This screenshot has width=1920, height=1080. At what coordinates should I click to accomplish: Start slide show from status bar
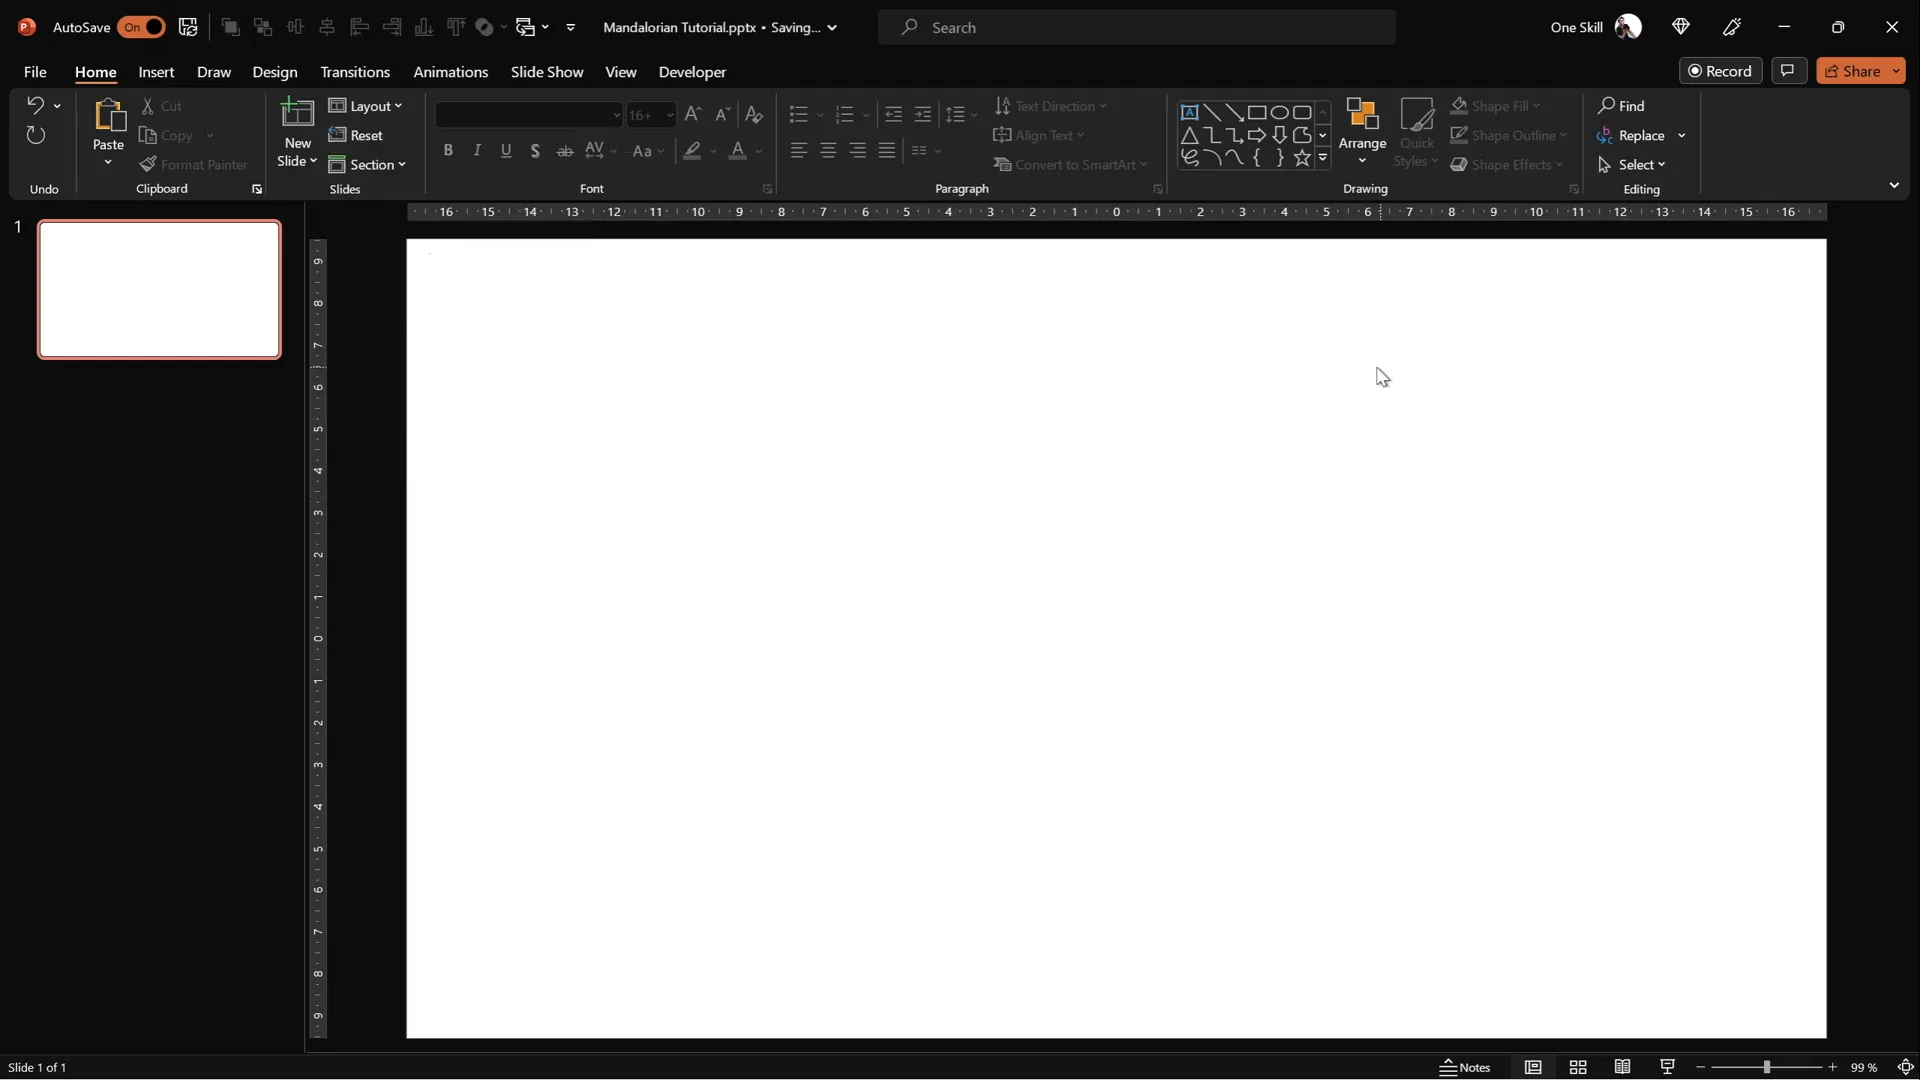(1667, 1067)
